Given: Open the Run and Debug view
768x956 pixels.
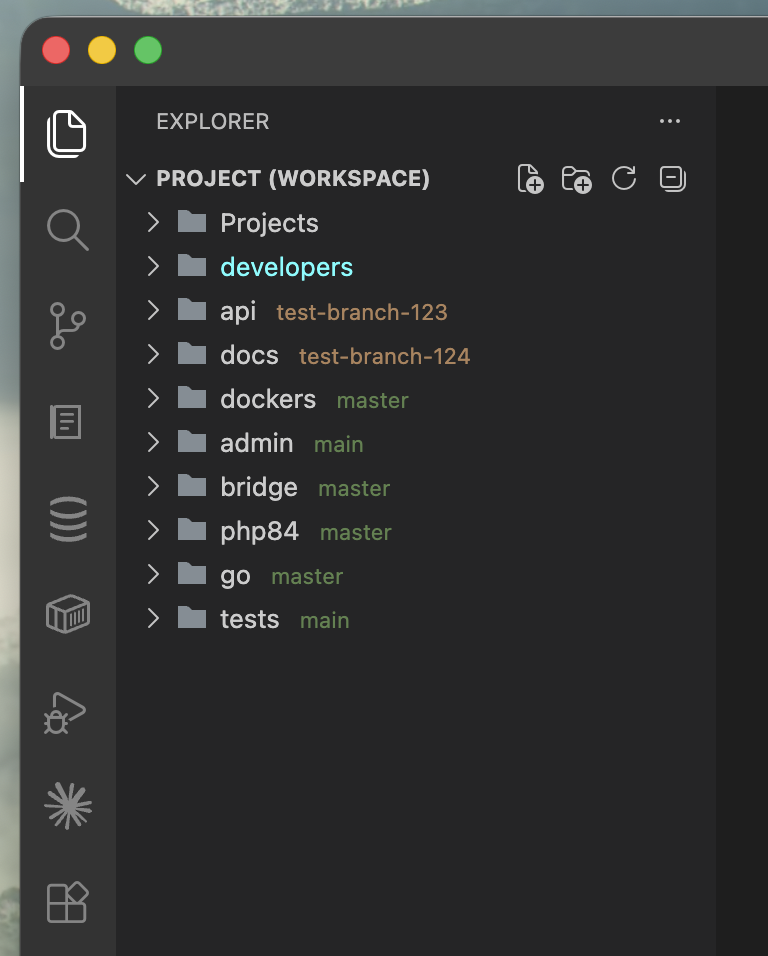Looking at the screenshot, I should pos(65,713).
